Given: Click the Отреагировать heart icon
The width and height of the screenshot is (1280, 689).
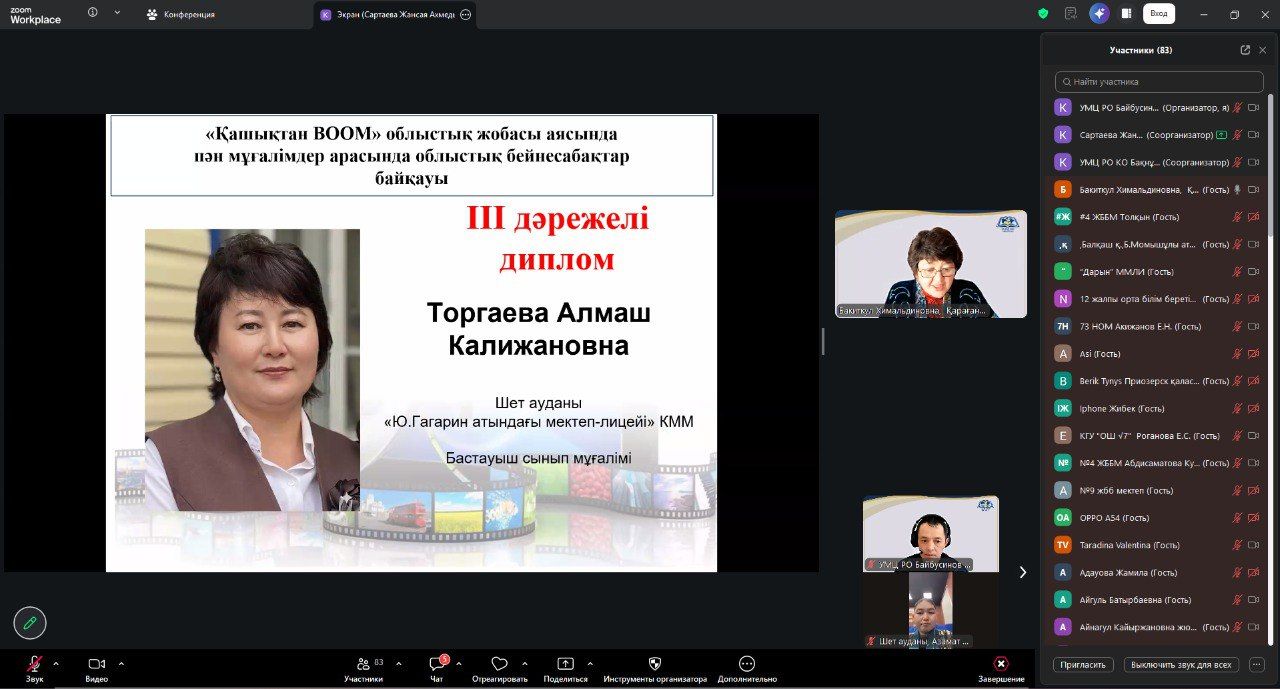Looking at the screenshot, I should 499,664.
